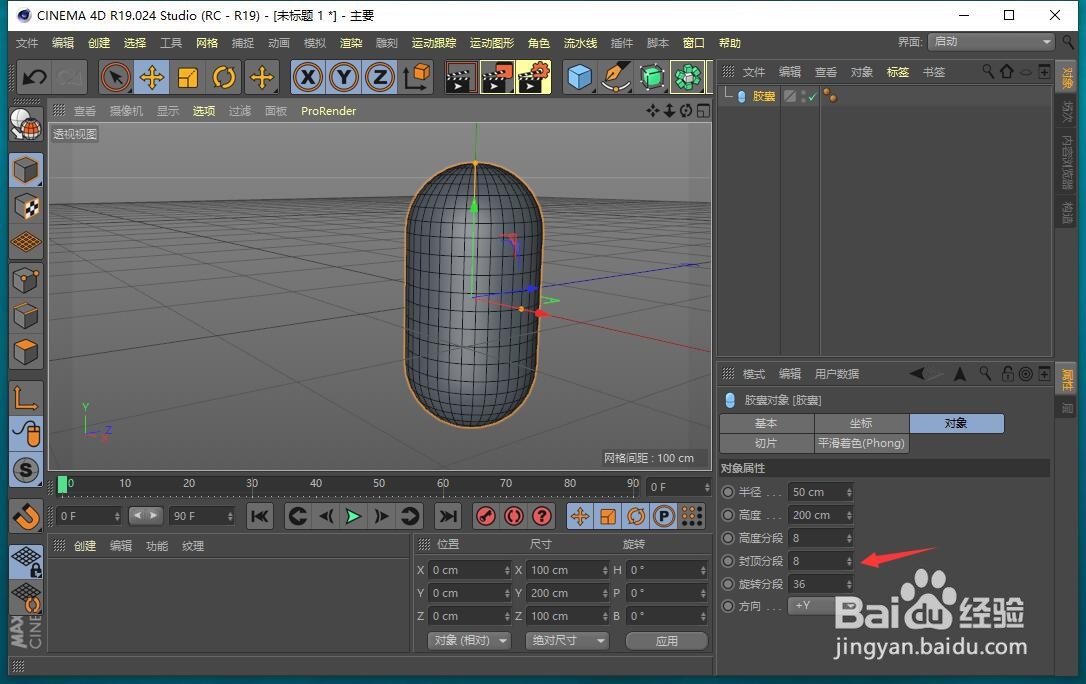Open the 界面 layout dropdown

(991, 42)
